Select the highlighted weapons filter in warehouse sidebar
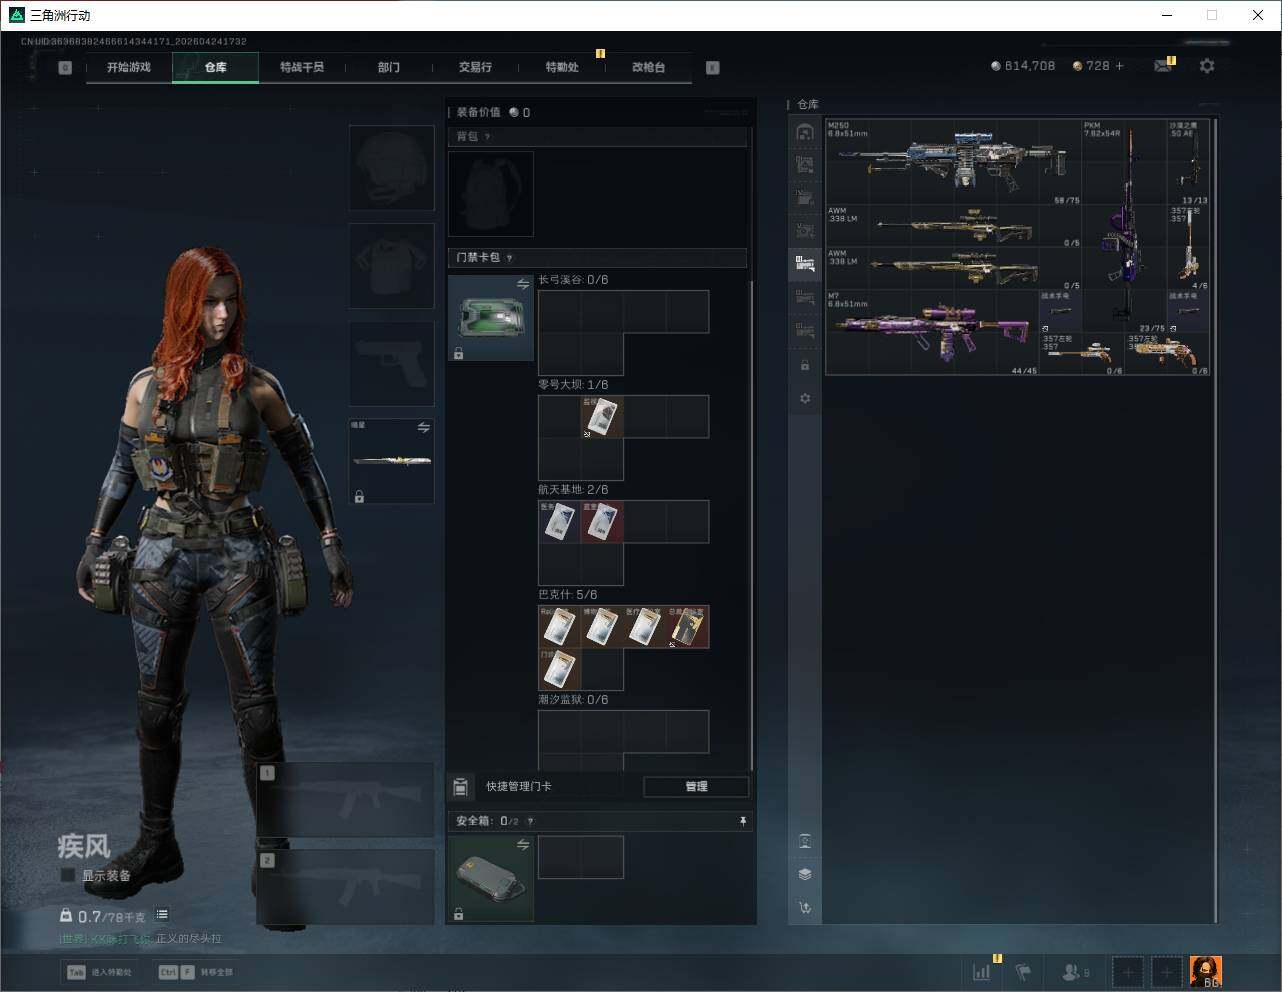1282x992 pixels. click(x=805, y=264)
